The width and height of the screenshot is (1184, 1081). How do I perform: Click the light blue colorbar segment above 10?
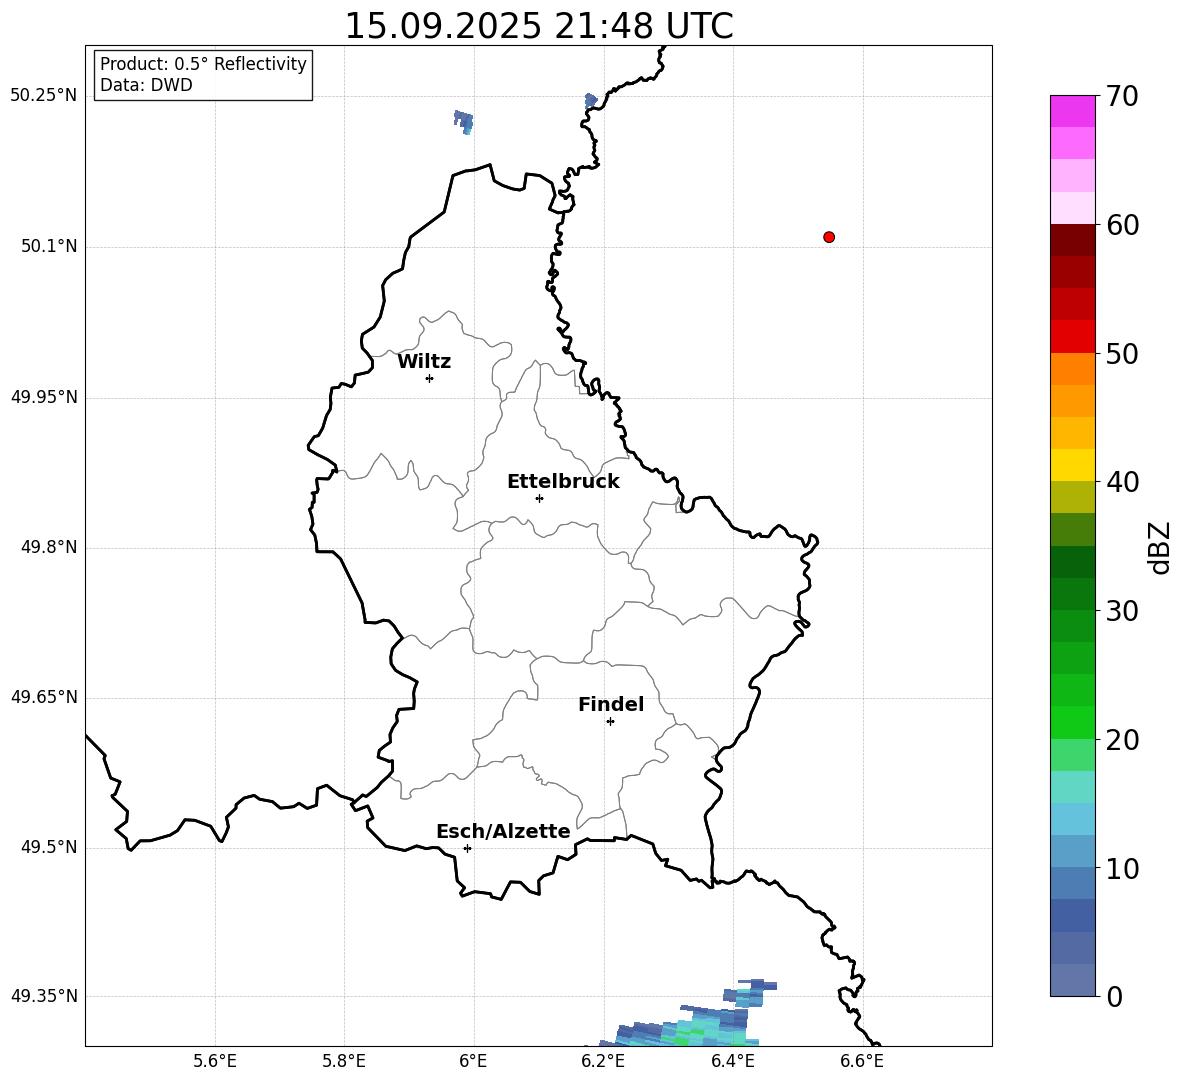coord(1072,851)
